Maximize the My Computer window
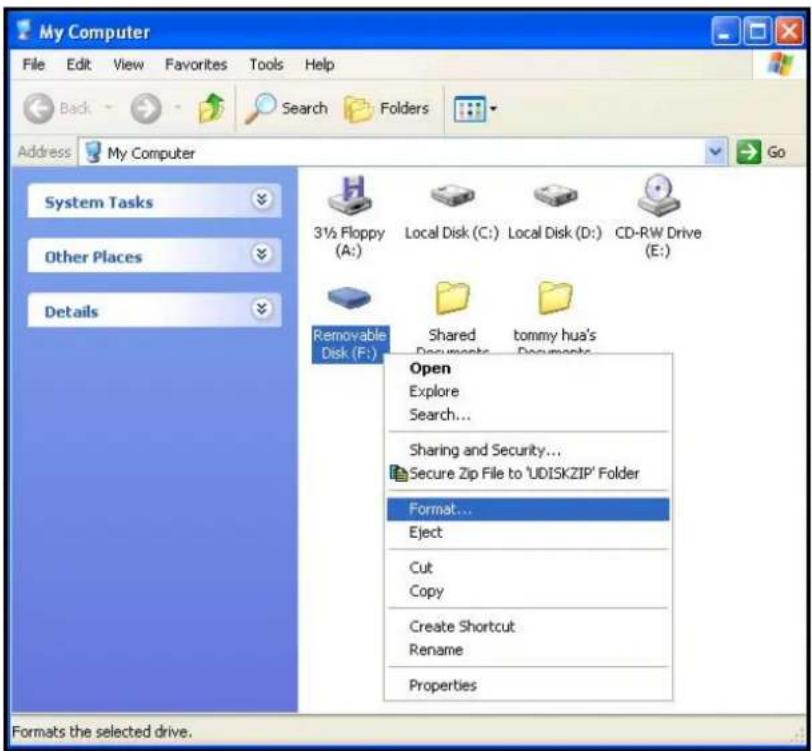 pos(757,31)
